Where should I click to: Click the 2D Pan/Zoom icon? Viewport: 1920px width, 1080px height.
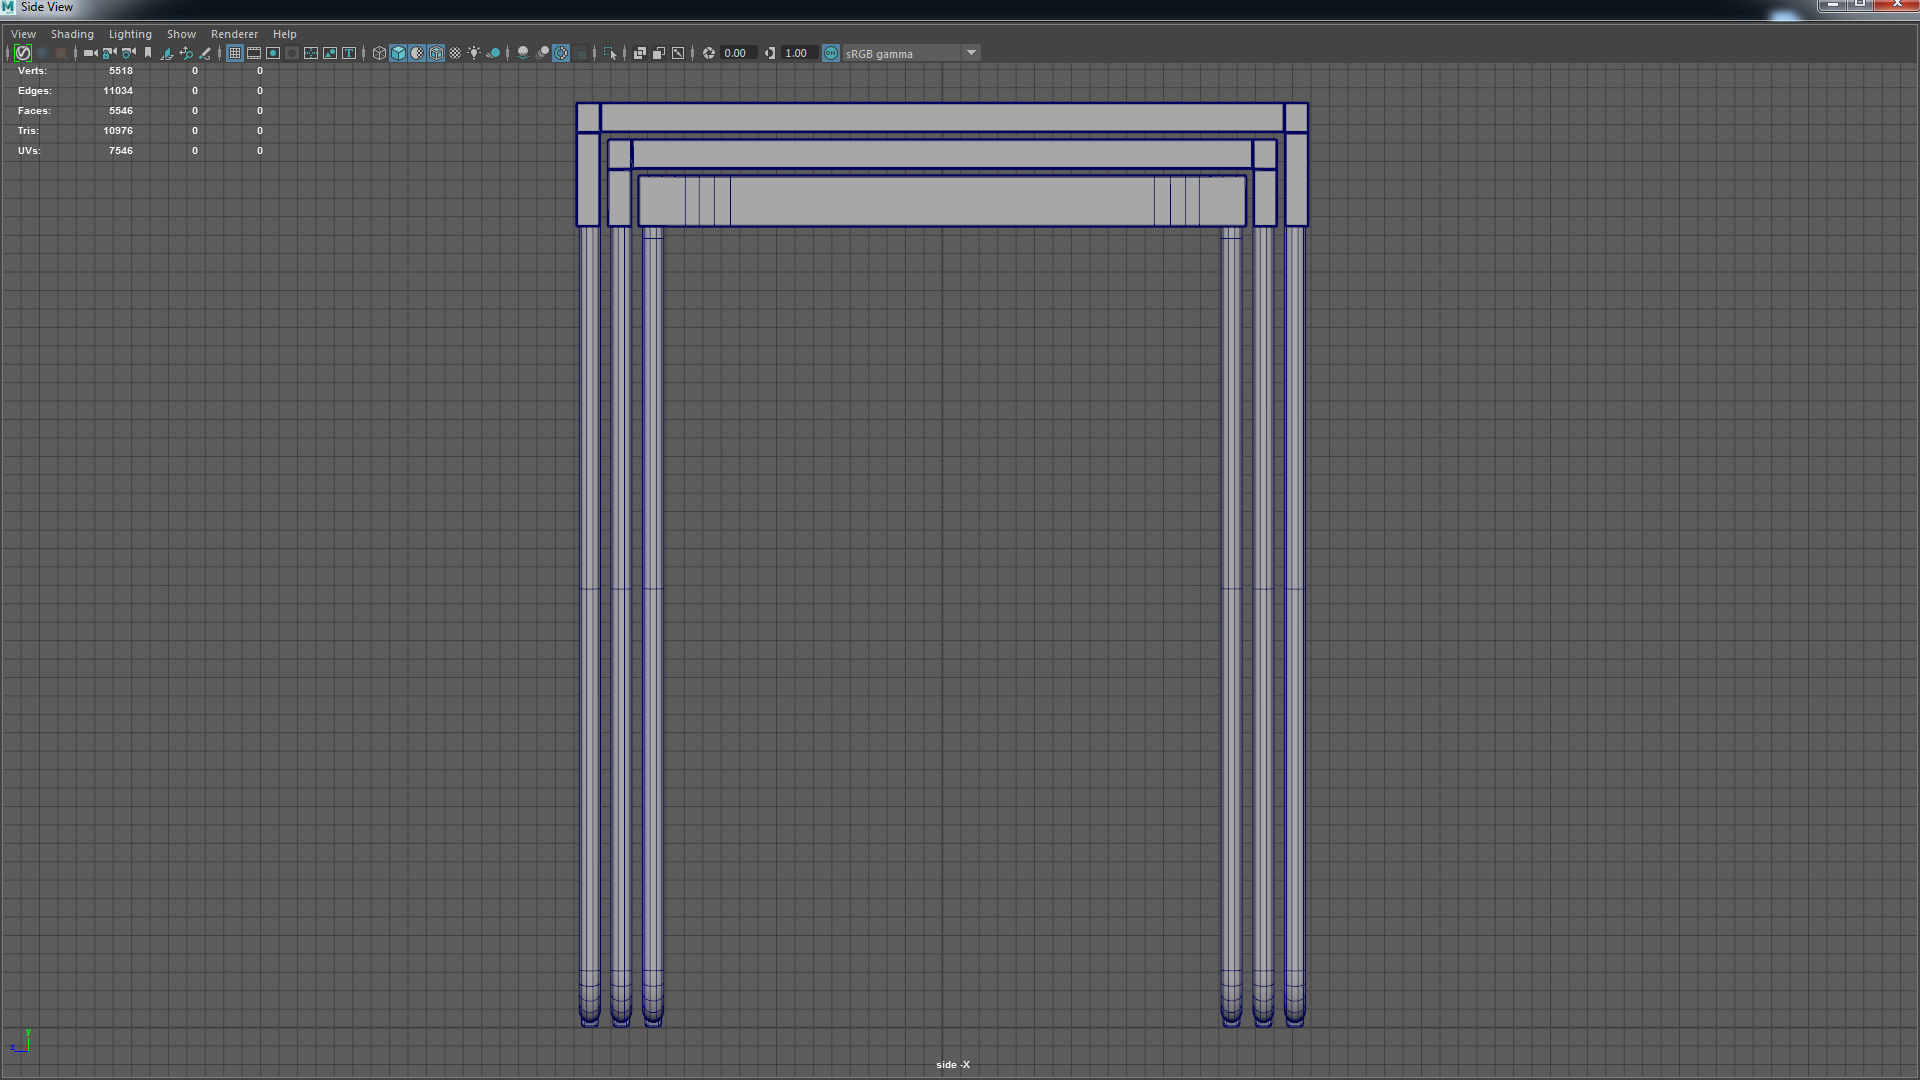(186, 53)
